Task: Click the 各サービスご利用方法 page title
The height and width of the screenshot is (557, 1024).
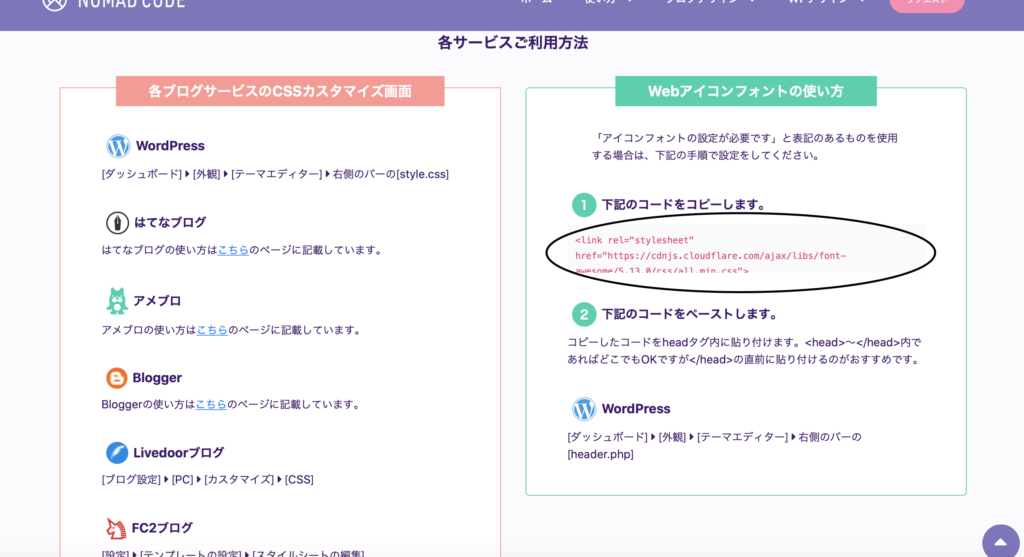Action: point(513,43)
